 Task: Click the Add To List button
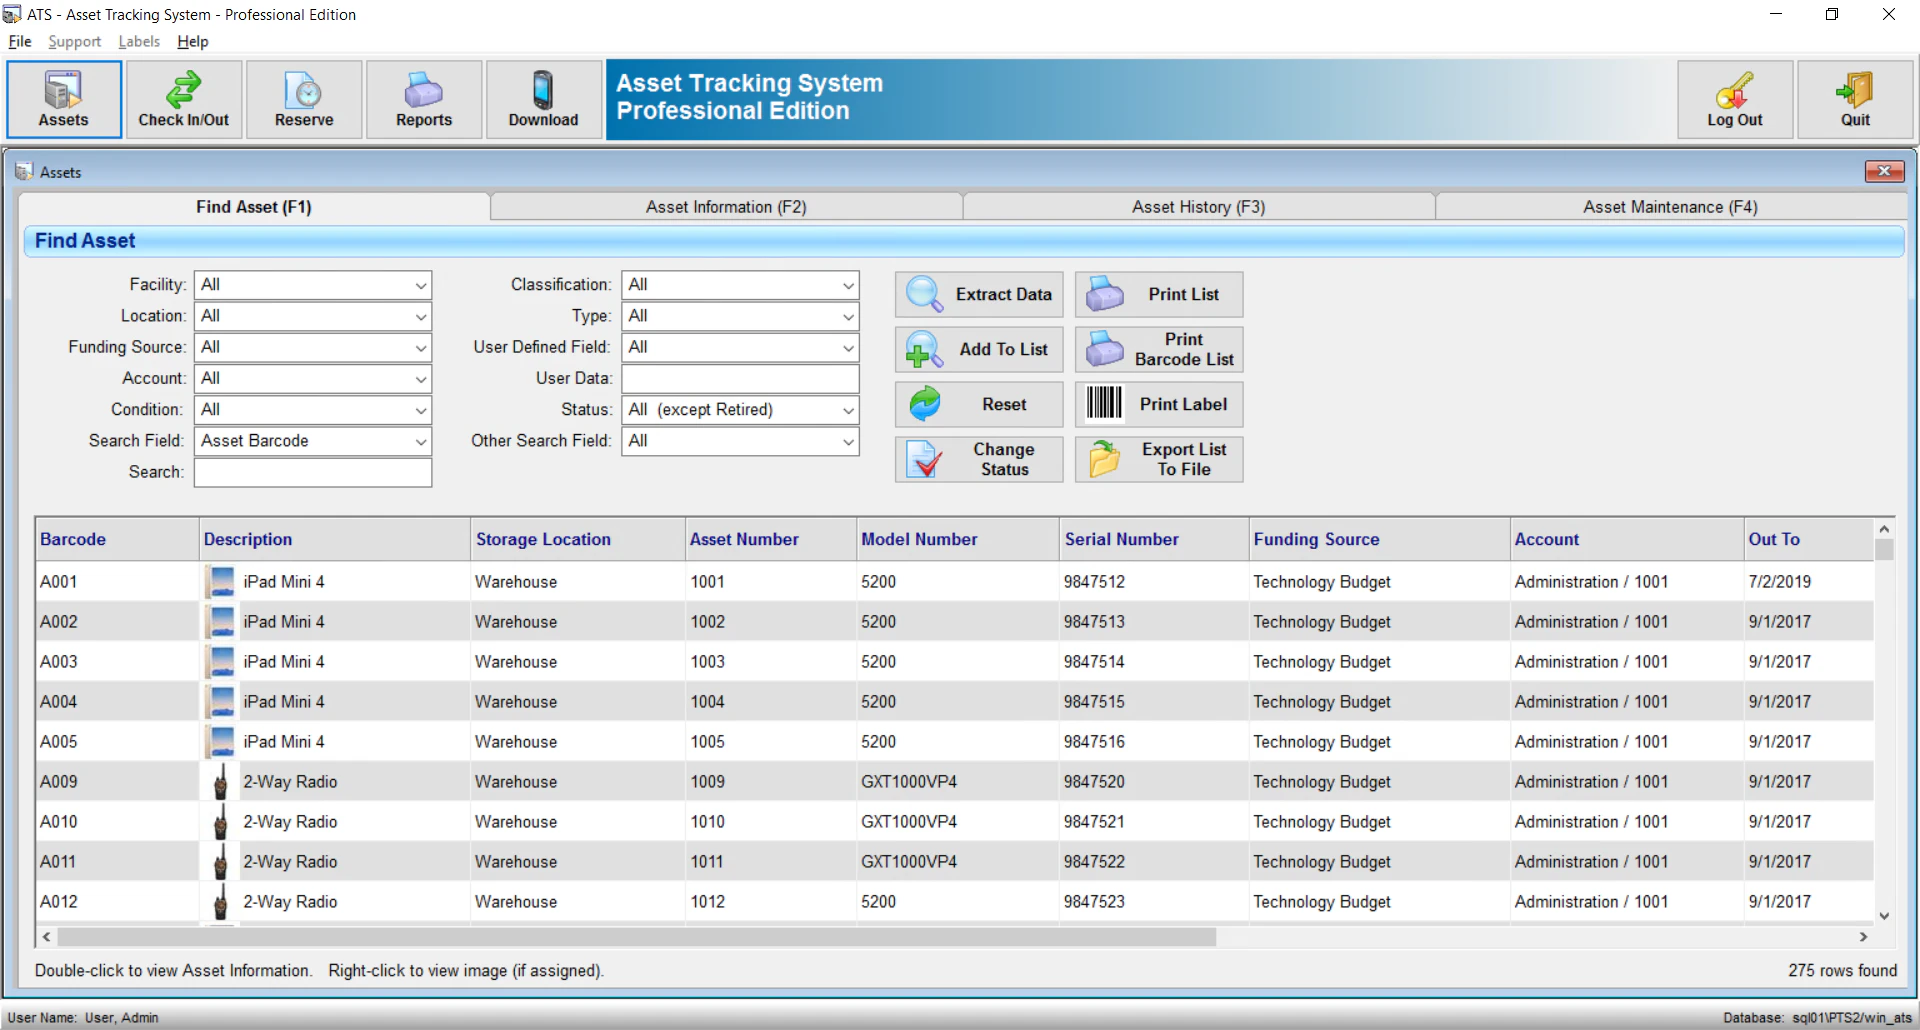click(x=978, y=350)
